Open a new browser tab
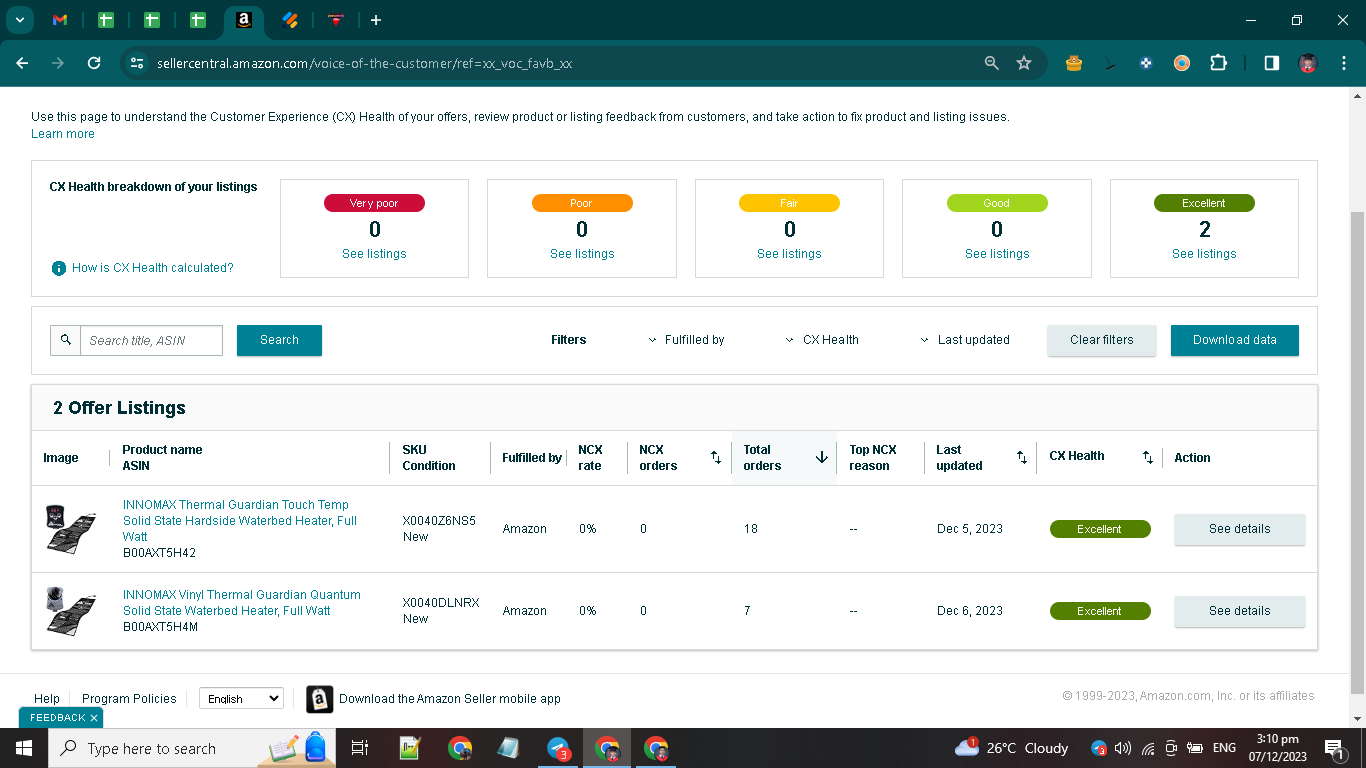 click(x=375, y=20)
